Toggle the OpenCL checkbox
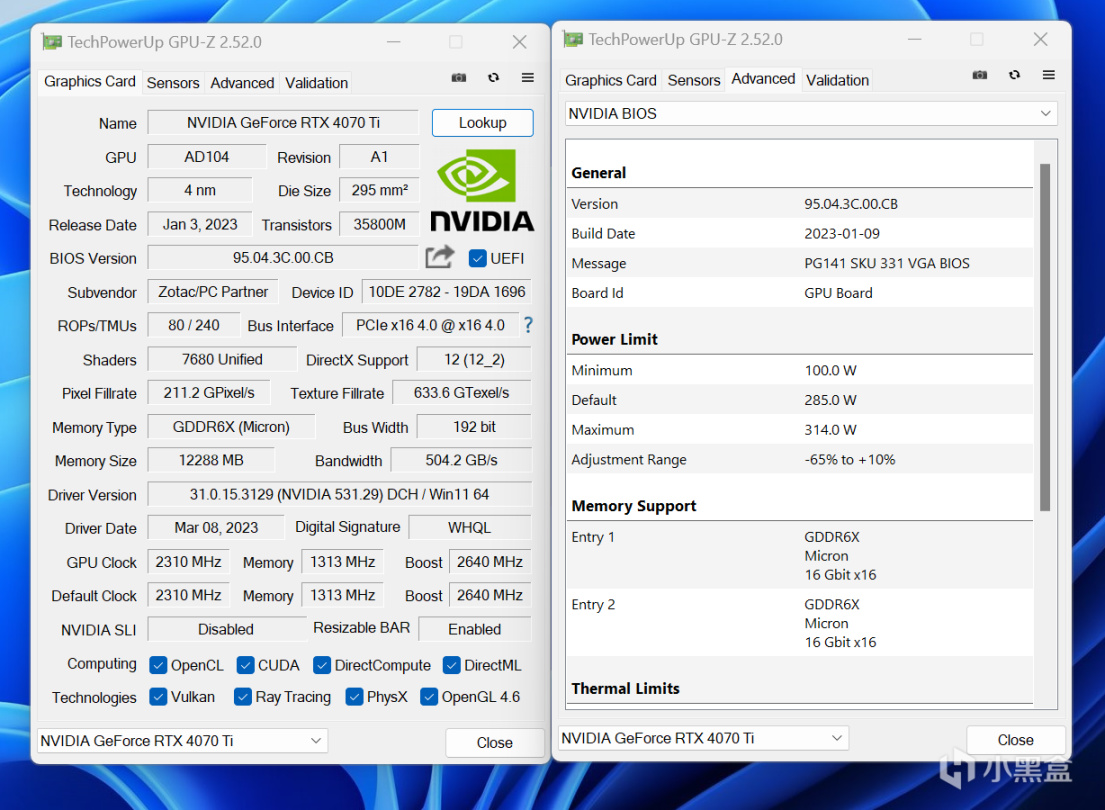Screen dimensions: 1105x810 tap(158, 665)
